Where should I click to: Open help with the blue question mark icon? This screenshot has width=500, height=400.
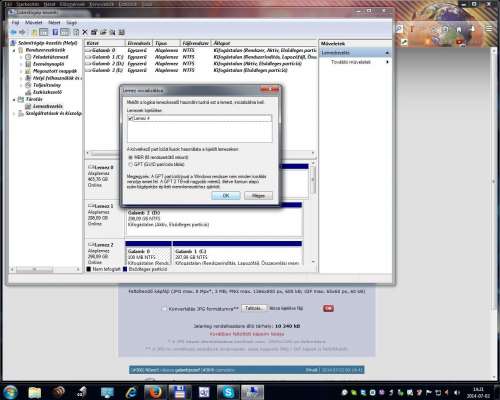pos(55,32)
